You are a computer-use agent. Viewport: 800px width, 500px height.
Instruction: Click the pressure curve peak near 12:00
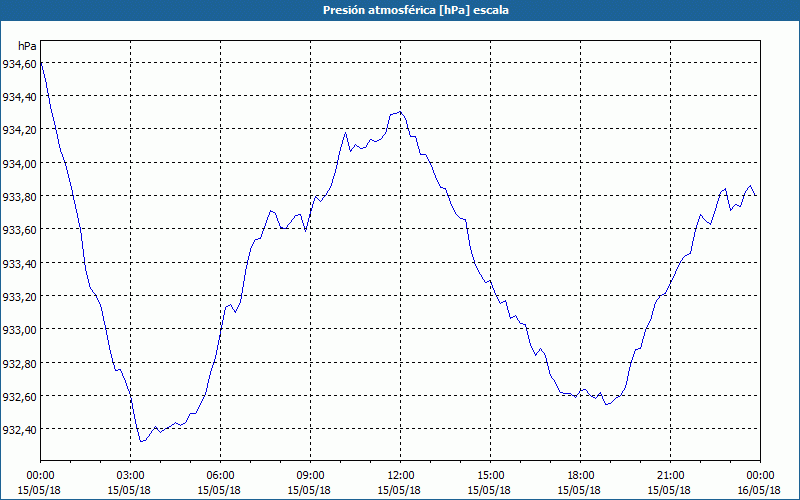point(400,112)
